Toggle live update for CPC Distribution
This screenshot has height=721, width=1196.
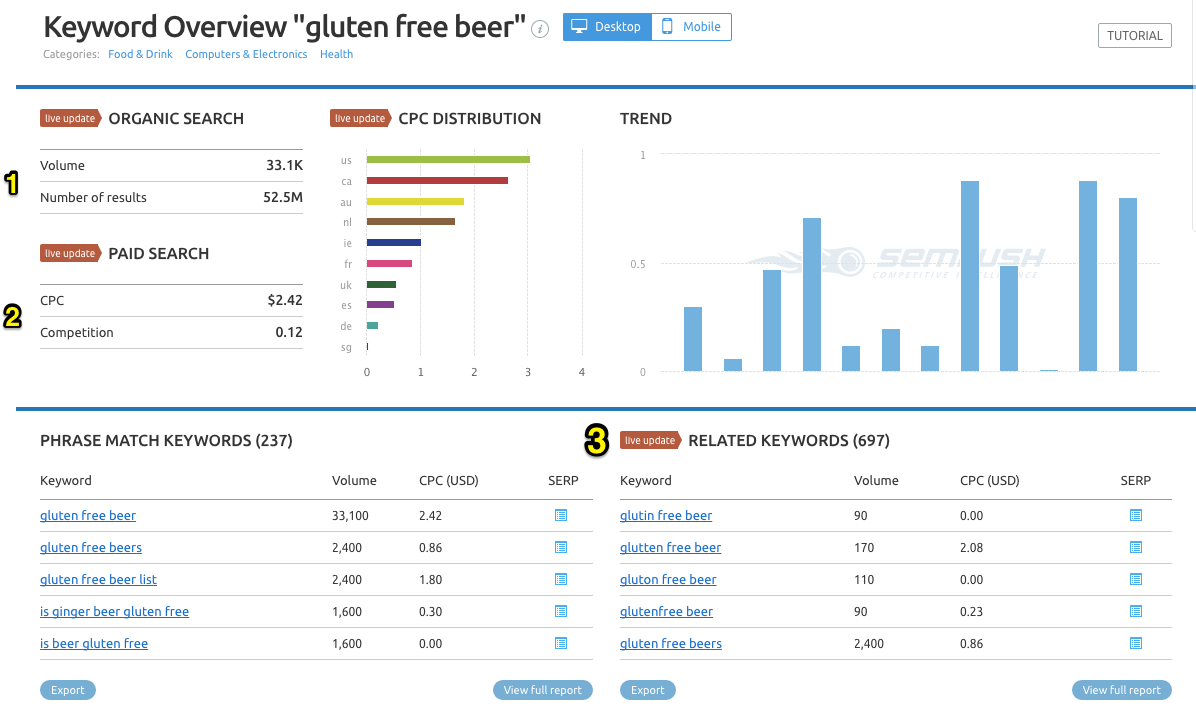coord(360,118)
